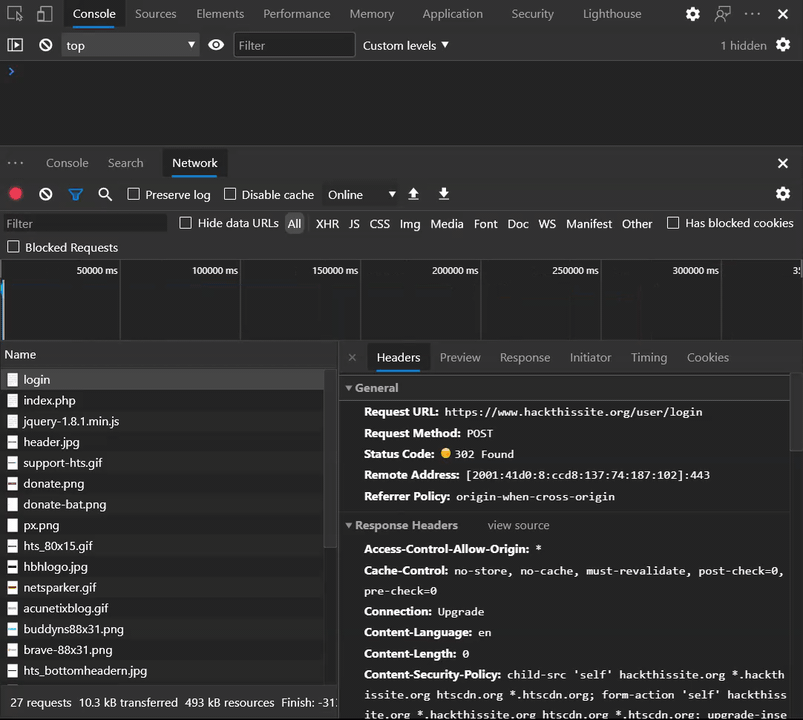Click the request list vertical scrollbar
Screen dimensions: 803x720
tap(330, 458)
